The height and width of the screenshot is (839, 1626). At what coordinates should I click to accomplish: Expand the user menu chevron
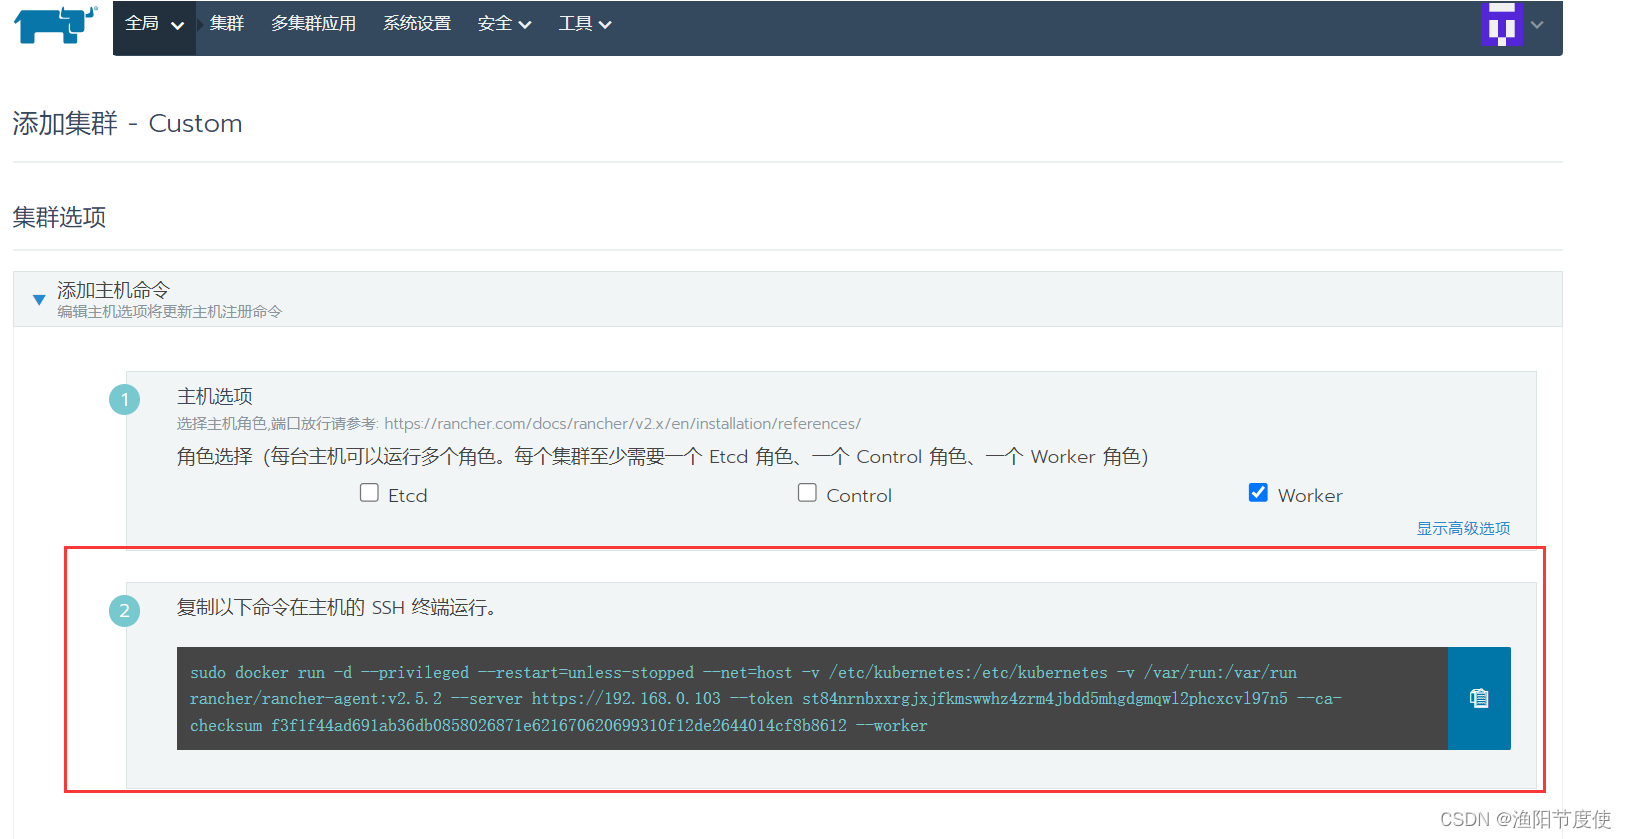1538,25
